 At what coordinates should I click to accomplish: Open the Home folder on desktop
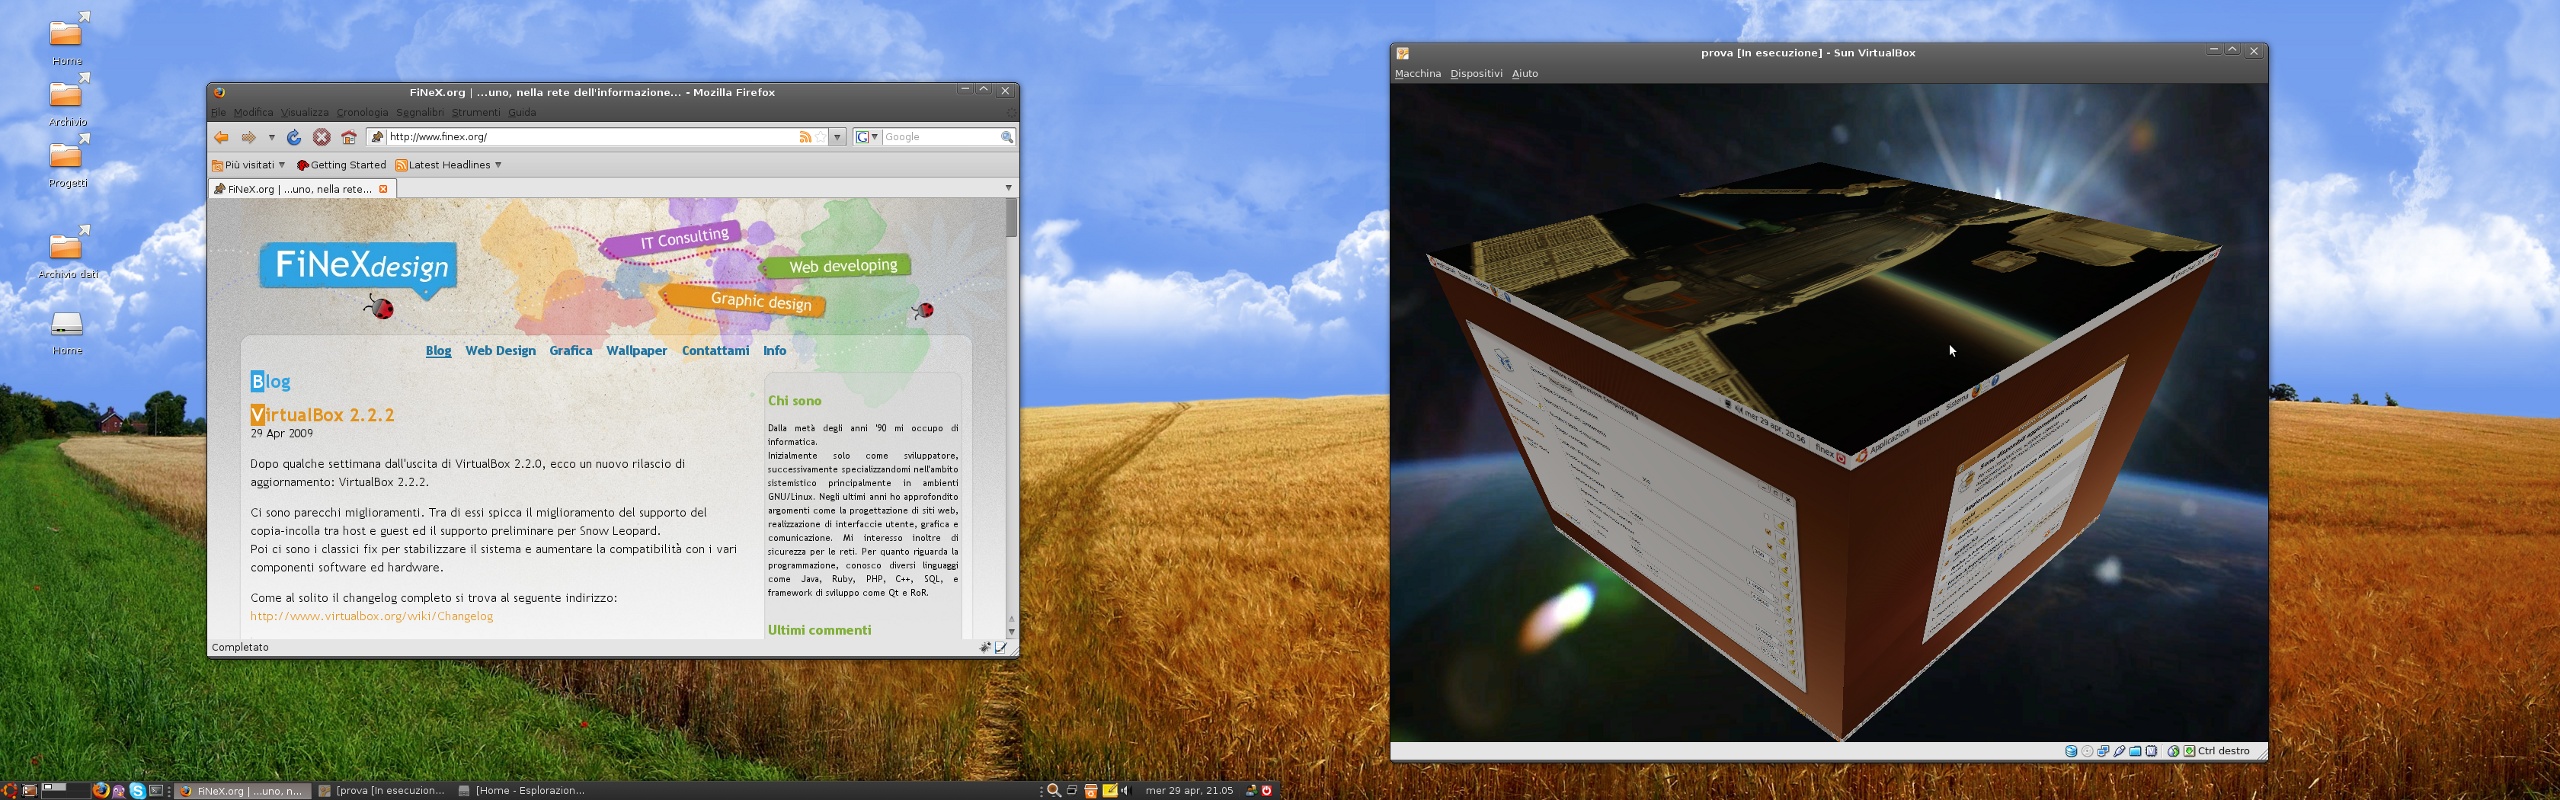[x=67, y=38]
